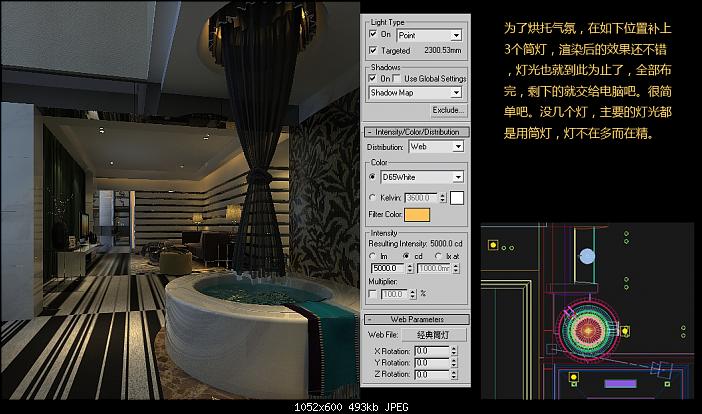Click the Multiplier spinner arrows

[412, 294]
